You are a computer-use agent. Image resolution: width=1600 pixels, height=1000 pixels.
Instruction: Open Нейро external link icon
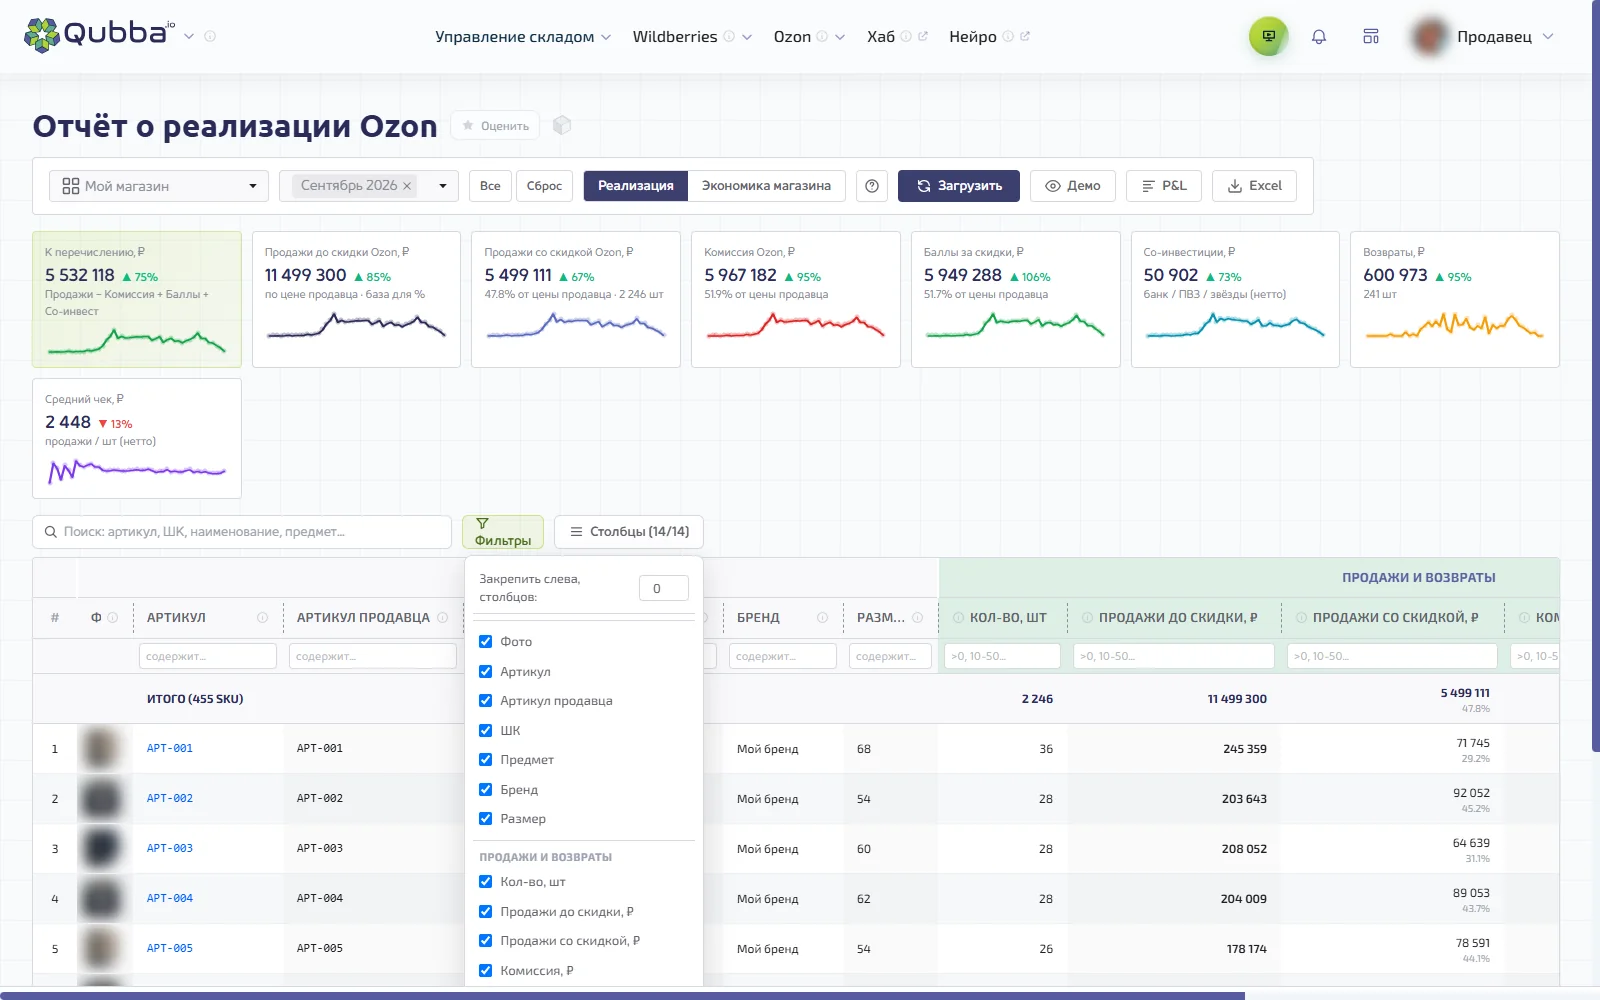(1025, 37)
